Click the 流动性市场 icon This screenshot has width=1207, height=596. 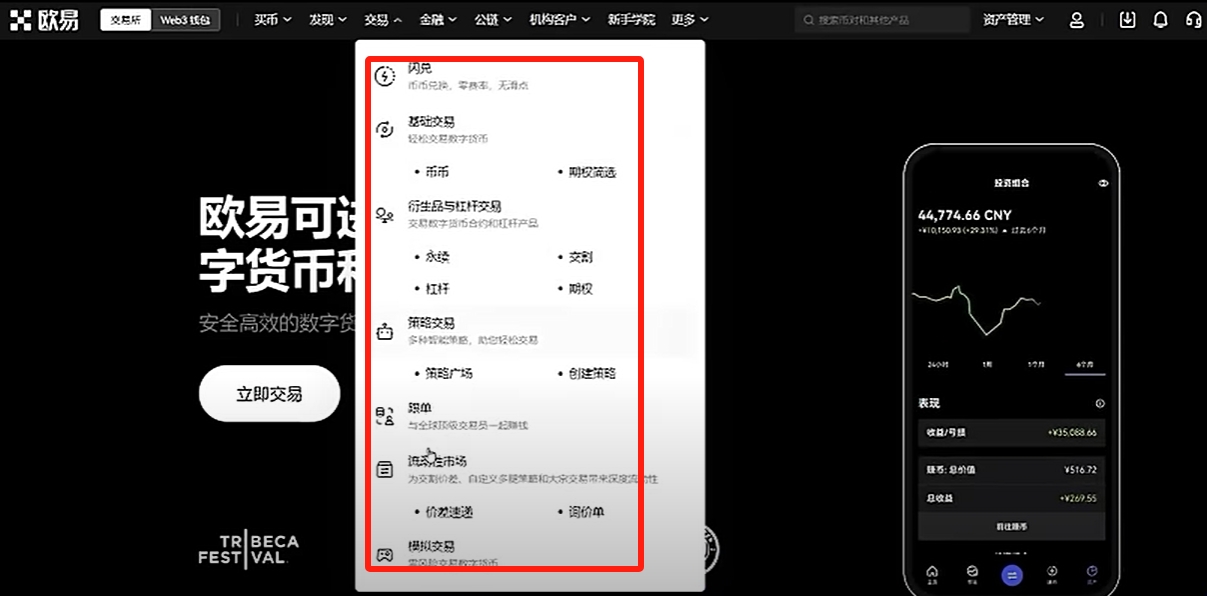click(385, 469)
